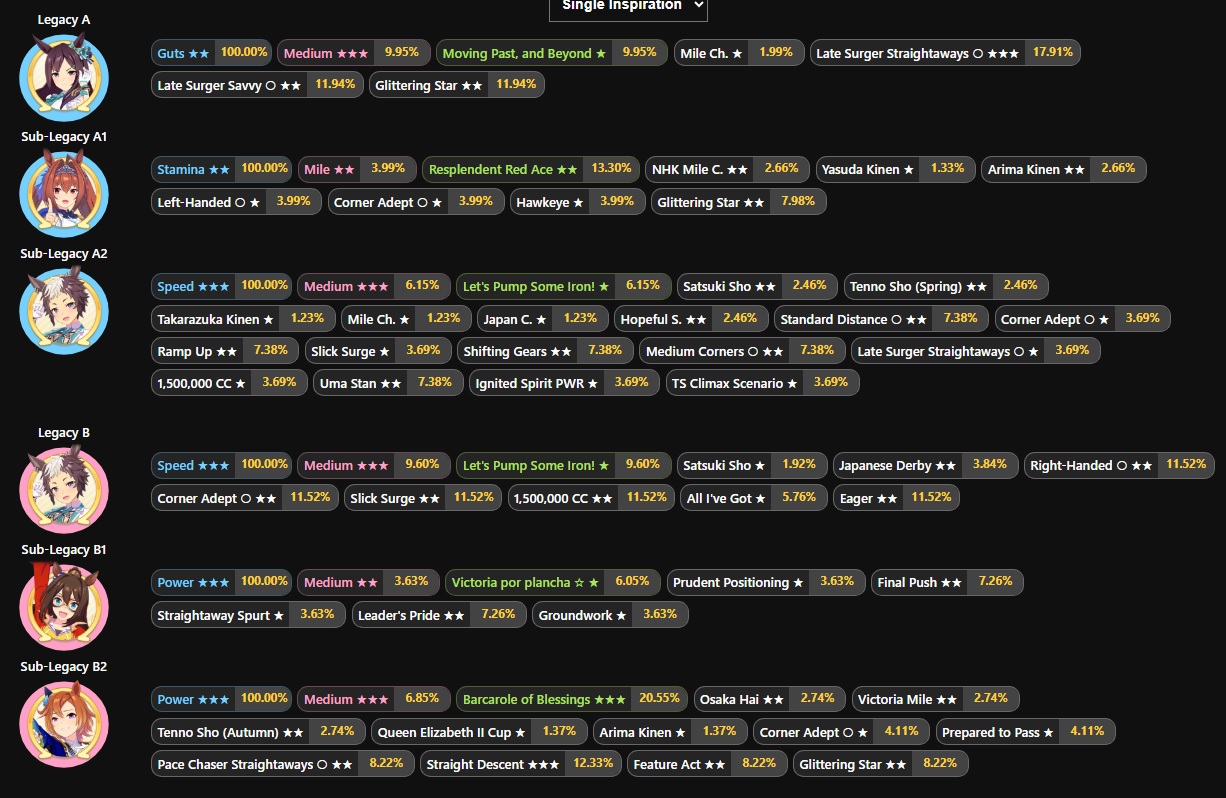Click the Left-Handed tag
1226x798 pixels.
pos(237,201)
